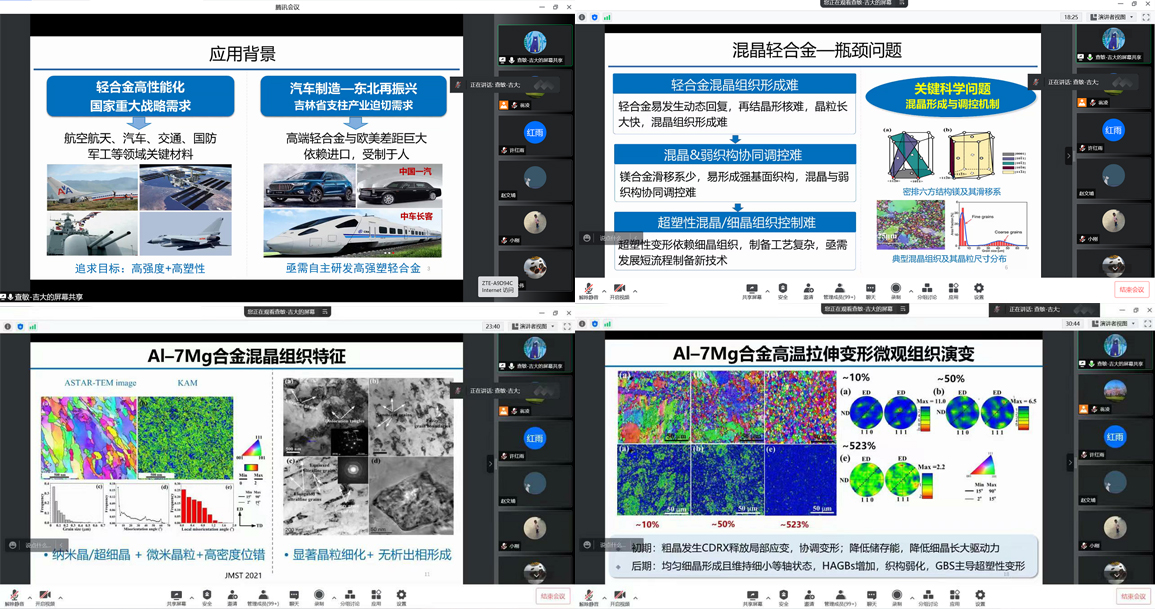Open Settings gear in the 30:44 meeting window
Screen dimensions: 1155x609
979,595
